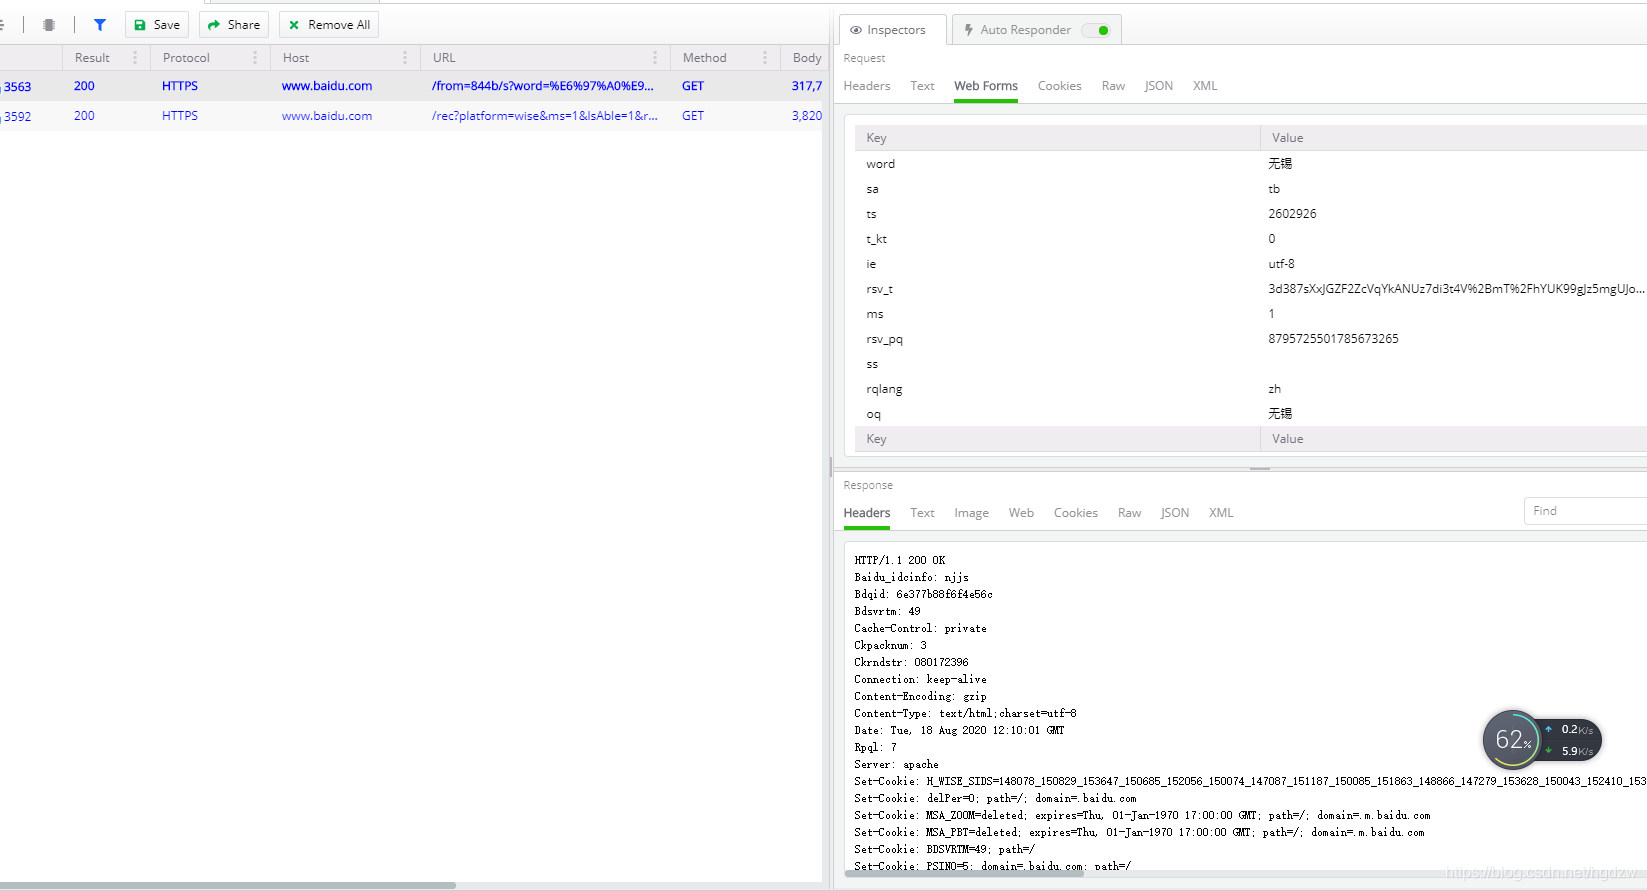Click URL /from=844b/s?word=... of session 3563
This screenshot has width=1647, height=891.
[542, 86]
